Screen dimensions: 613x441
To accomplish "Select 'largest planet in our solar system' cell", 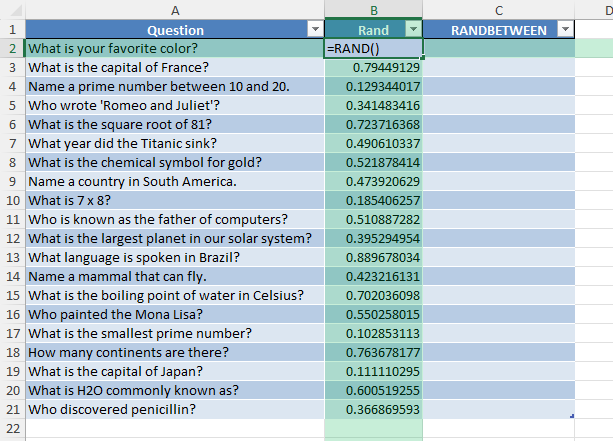I will (175, 238).
